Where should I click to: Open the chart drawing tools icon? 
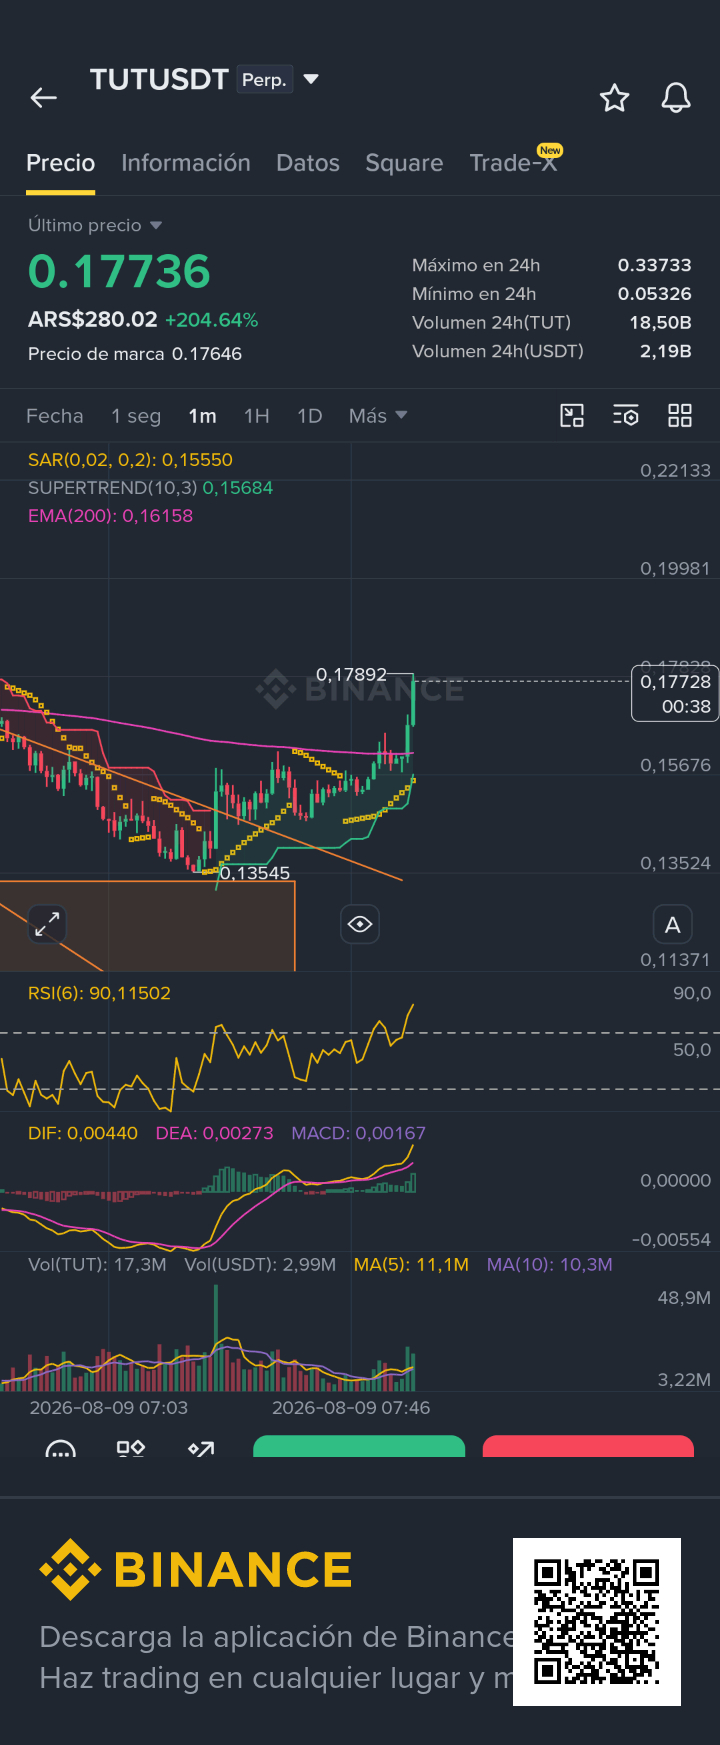click(x=572, y=416)
